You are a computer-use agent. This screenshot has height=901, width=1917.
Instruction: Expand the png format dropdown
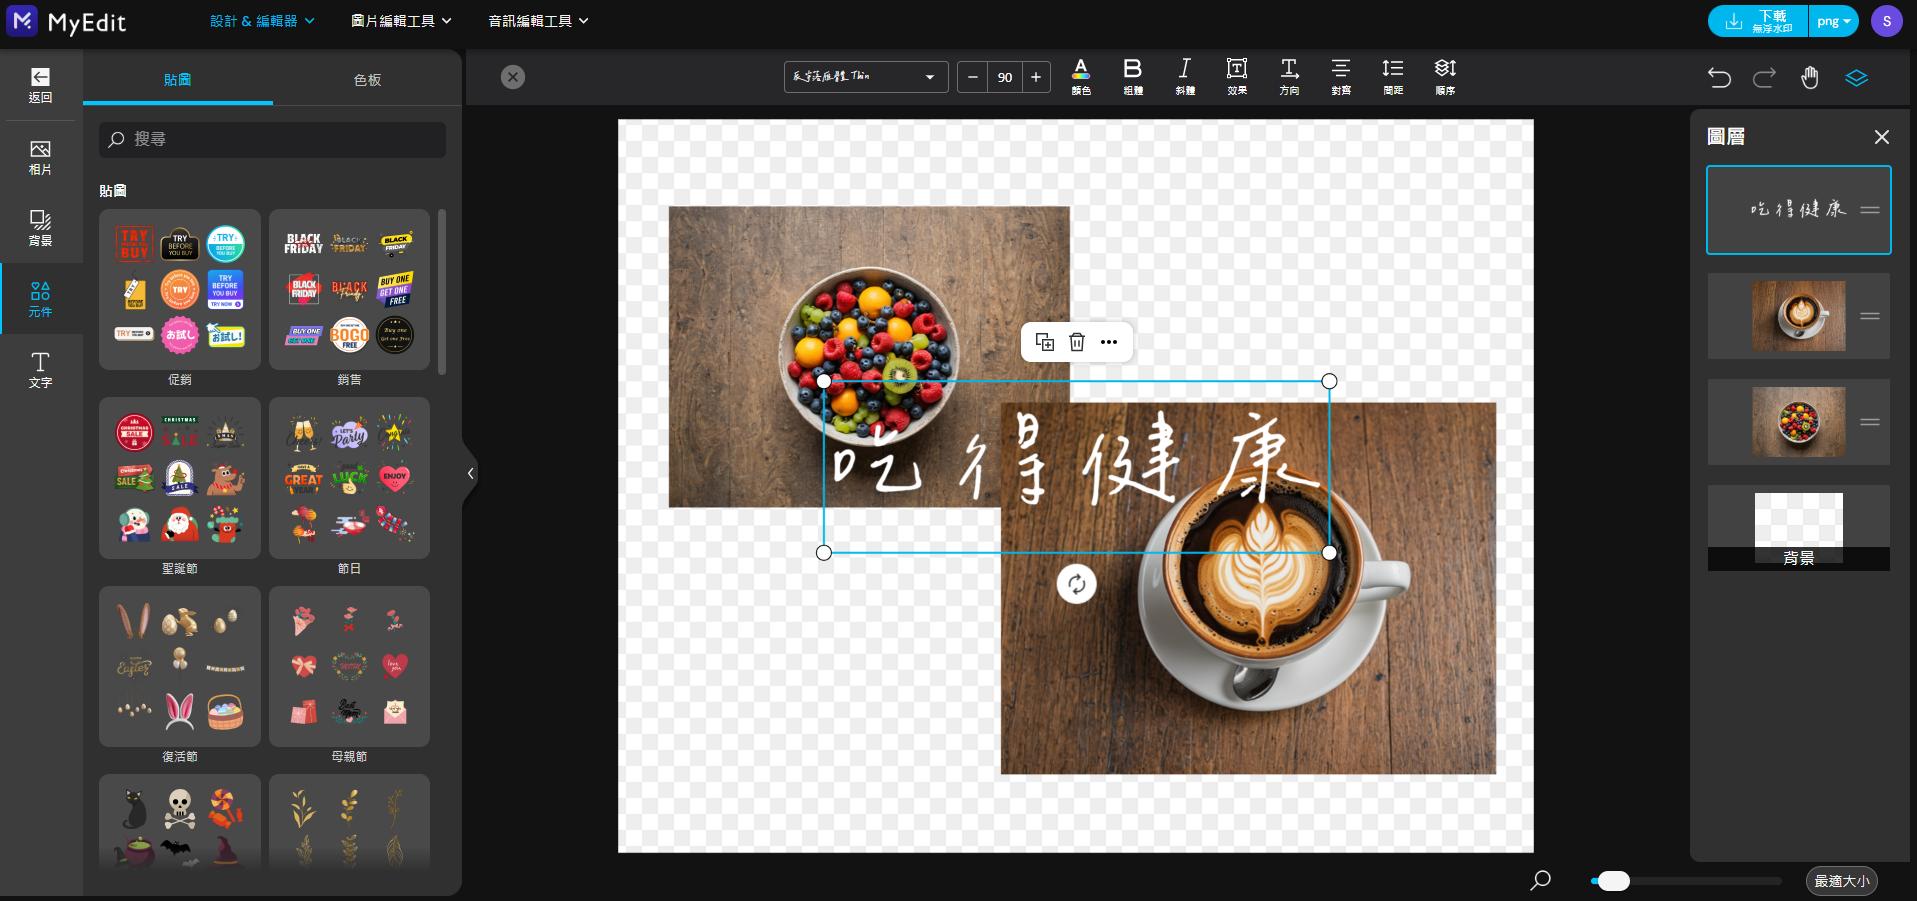click(1833, 21)
